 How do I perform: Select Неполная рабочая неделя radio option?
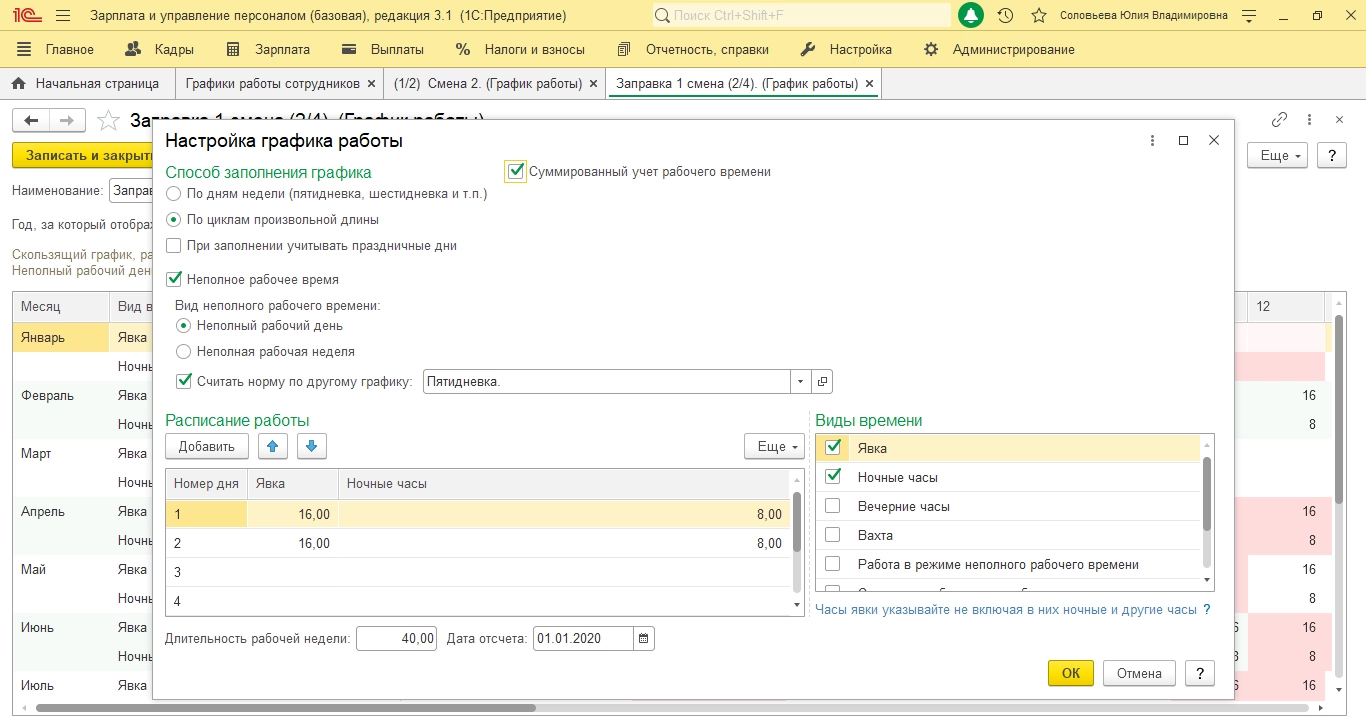coord(184,352)
